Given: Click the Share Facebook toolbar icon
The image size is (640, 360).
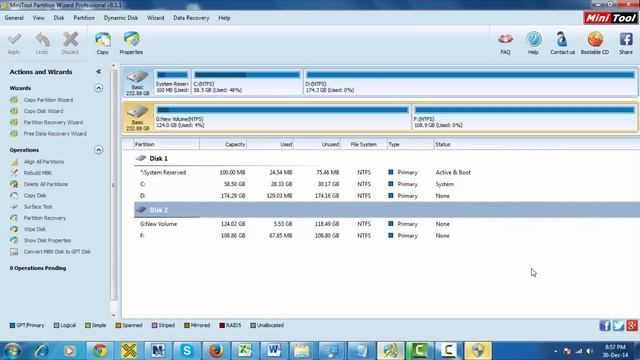Looking at the screenshot, I should coord(626,43).
